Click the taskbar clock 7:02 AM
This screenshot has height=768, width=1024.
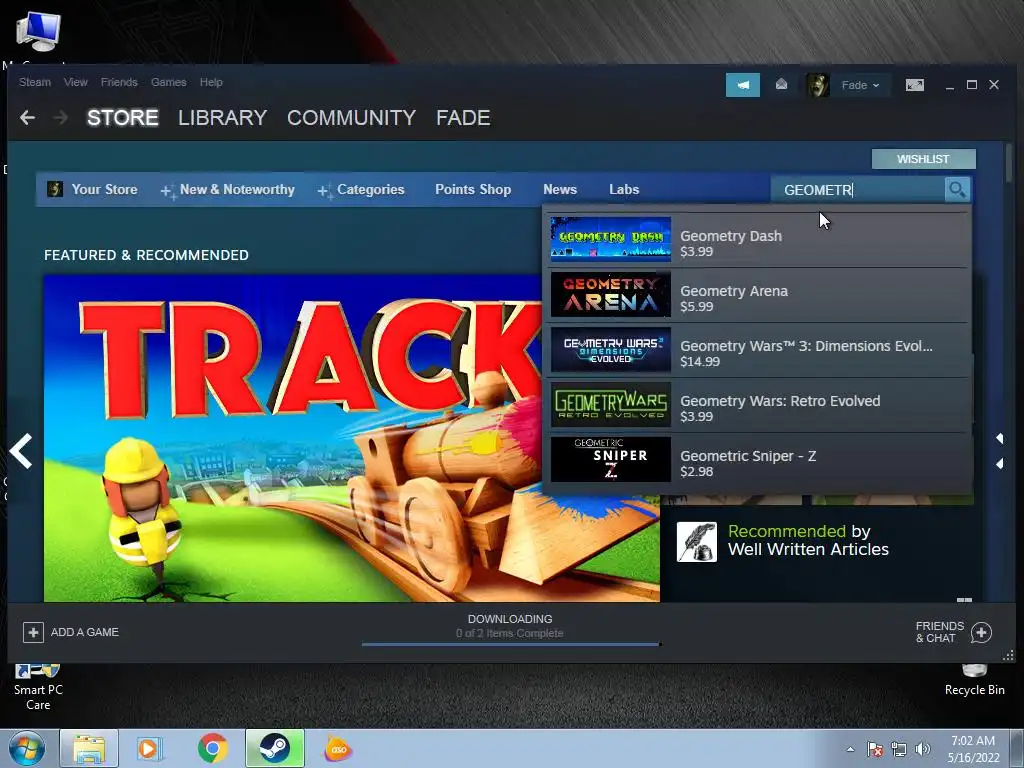[973, 749]
